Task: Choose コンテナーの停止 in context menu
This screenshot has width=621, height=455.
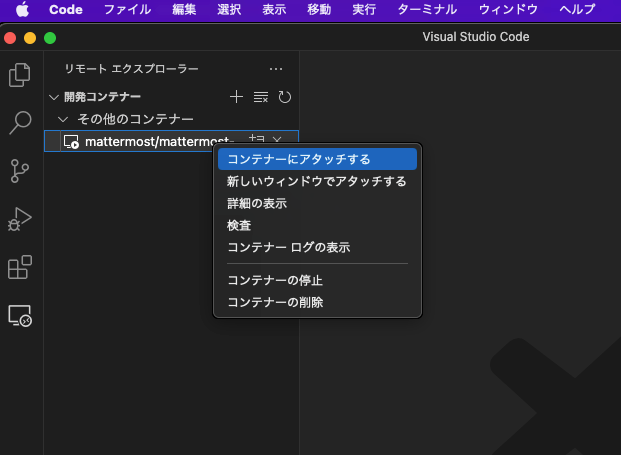Action: 317,280
